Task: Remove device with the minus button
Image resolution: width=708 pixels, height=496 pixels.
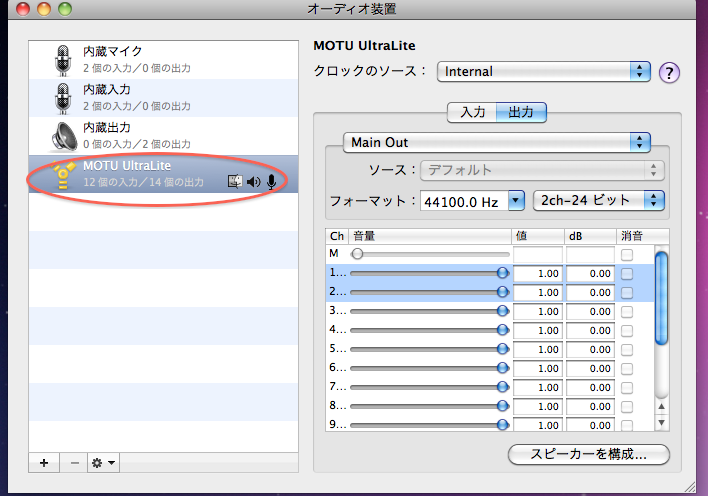Action: click(75, 463)
